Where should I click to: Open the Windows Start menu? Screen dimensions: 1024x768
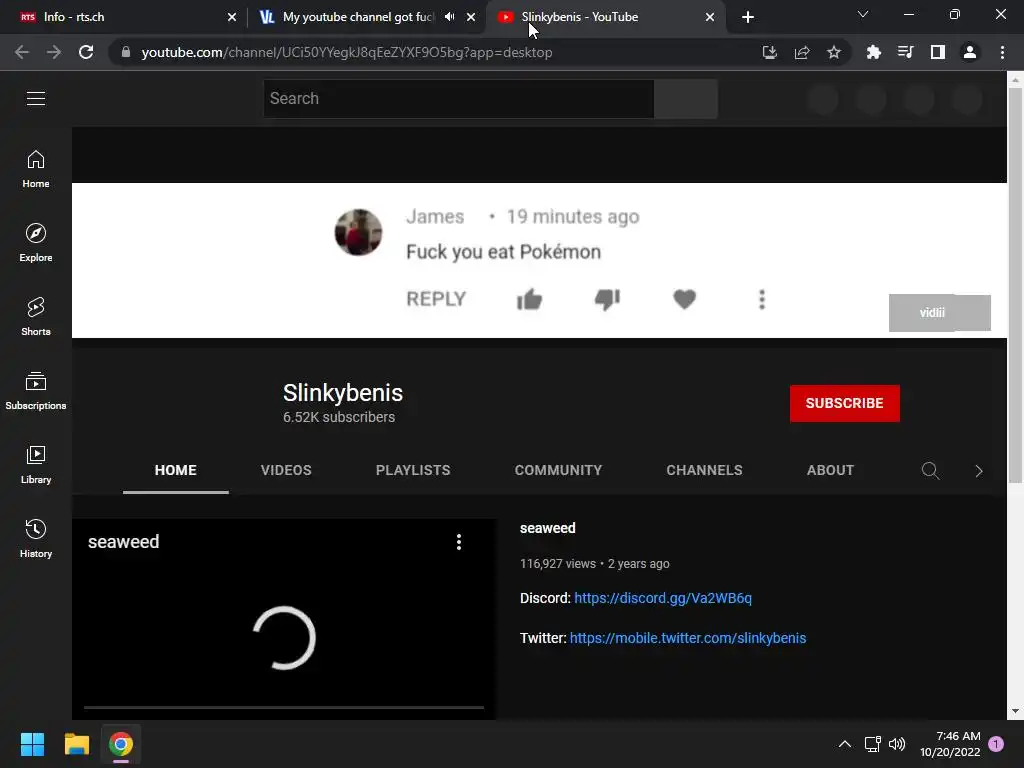(32, 744)
